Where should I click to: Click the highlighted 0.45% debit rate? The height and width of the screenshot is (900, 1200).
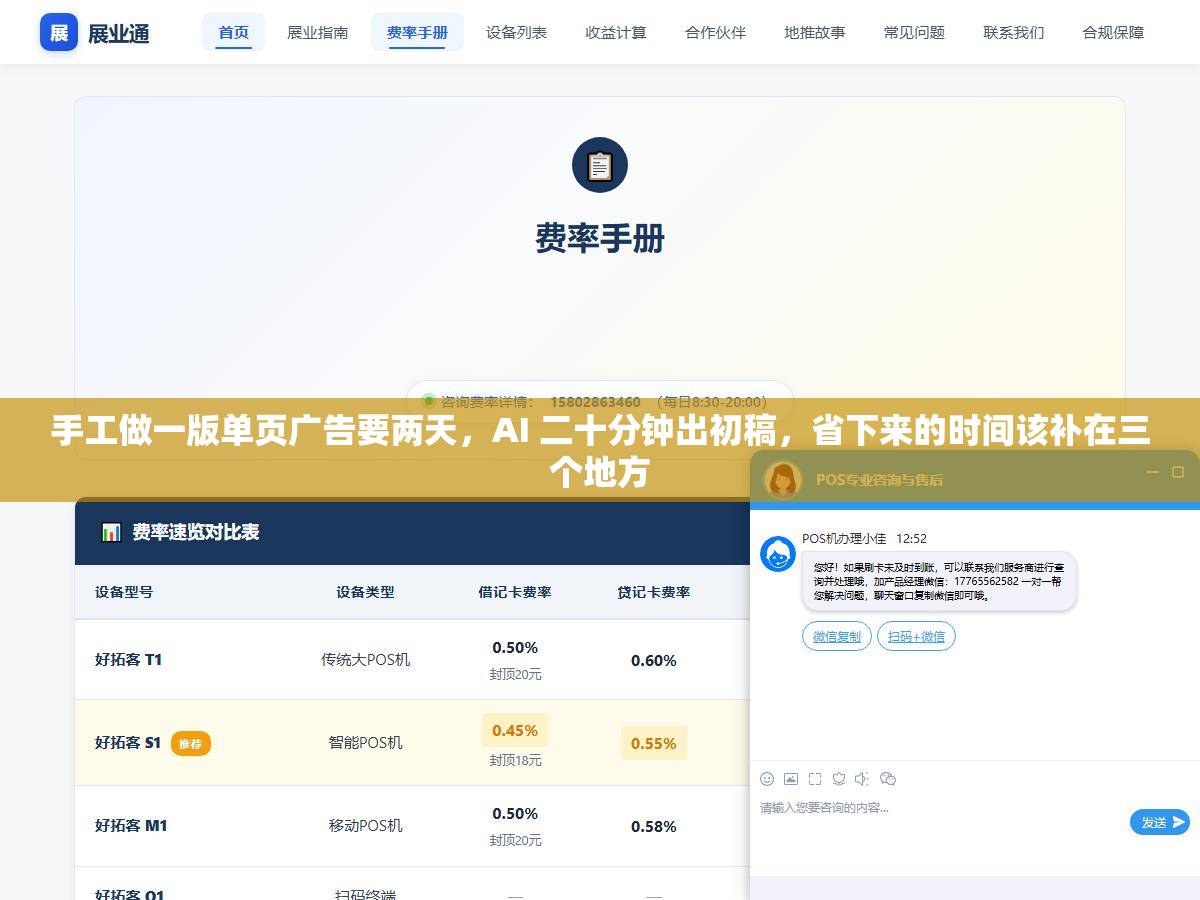click(x=515, y=730)
